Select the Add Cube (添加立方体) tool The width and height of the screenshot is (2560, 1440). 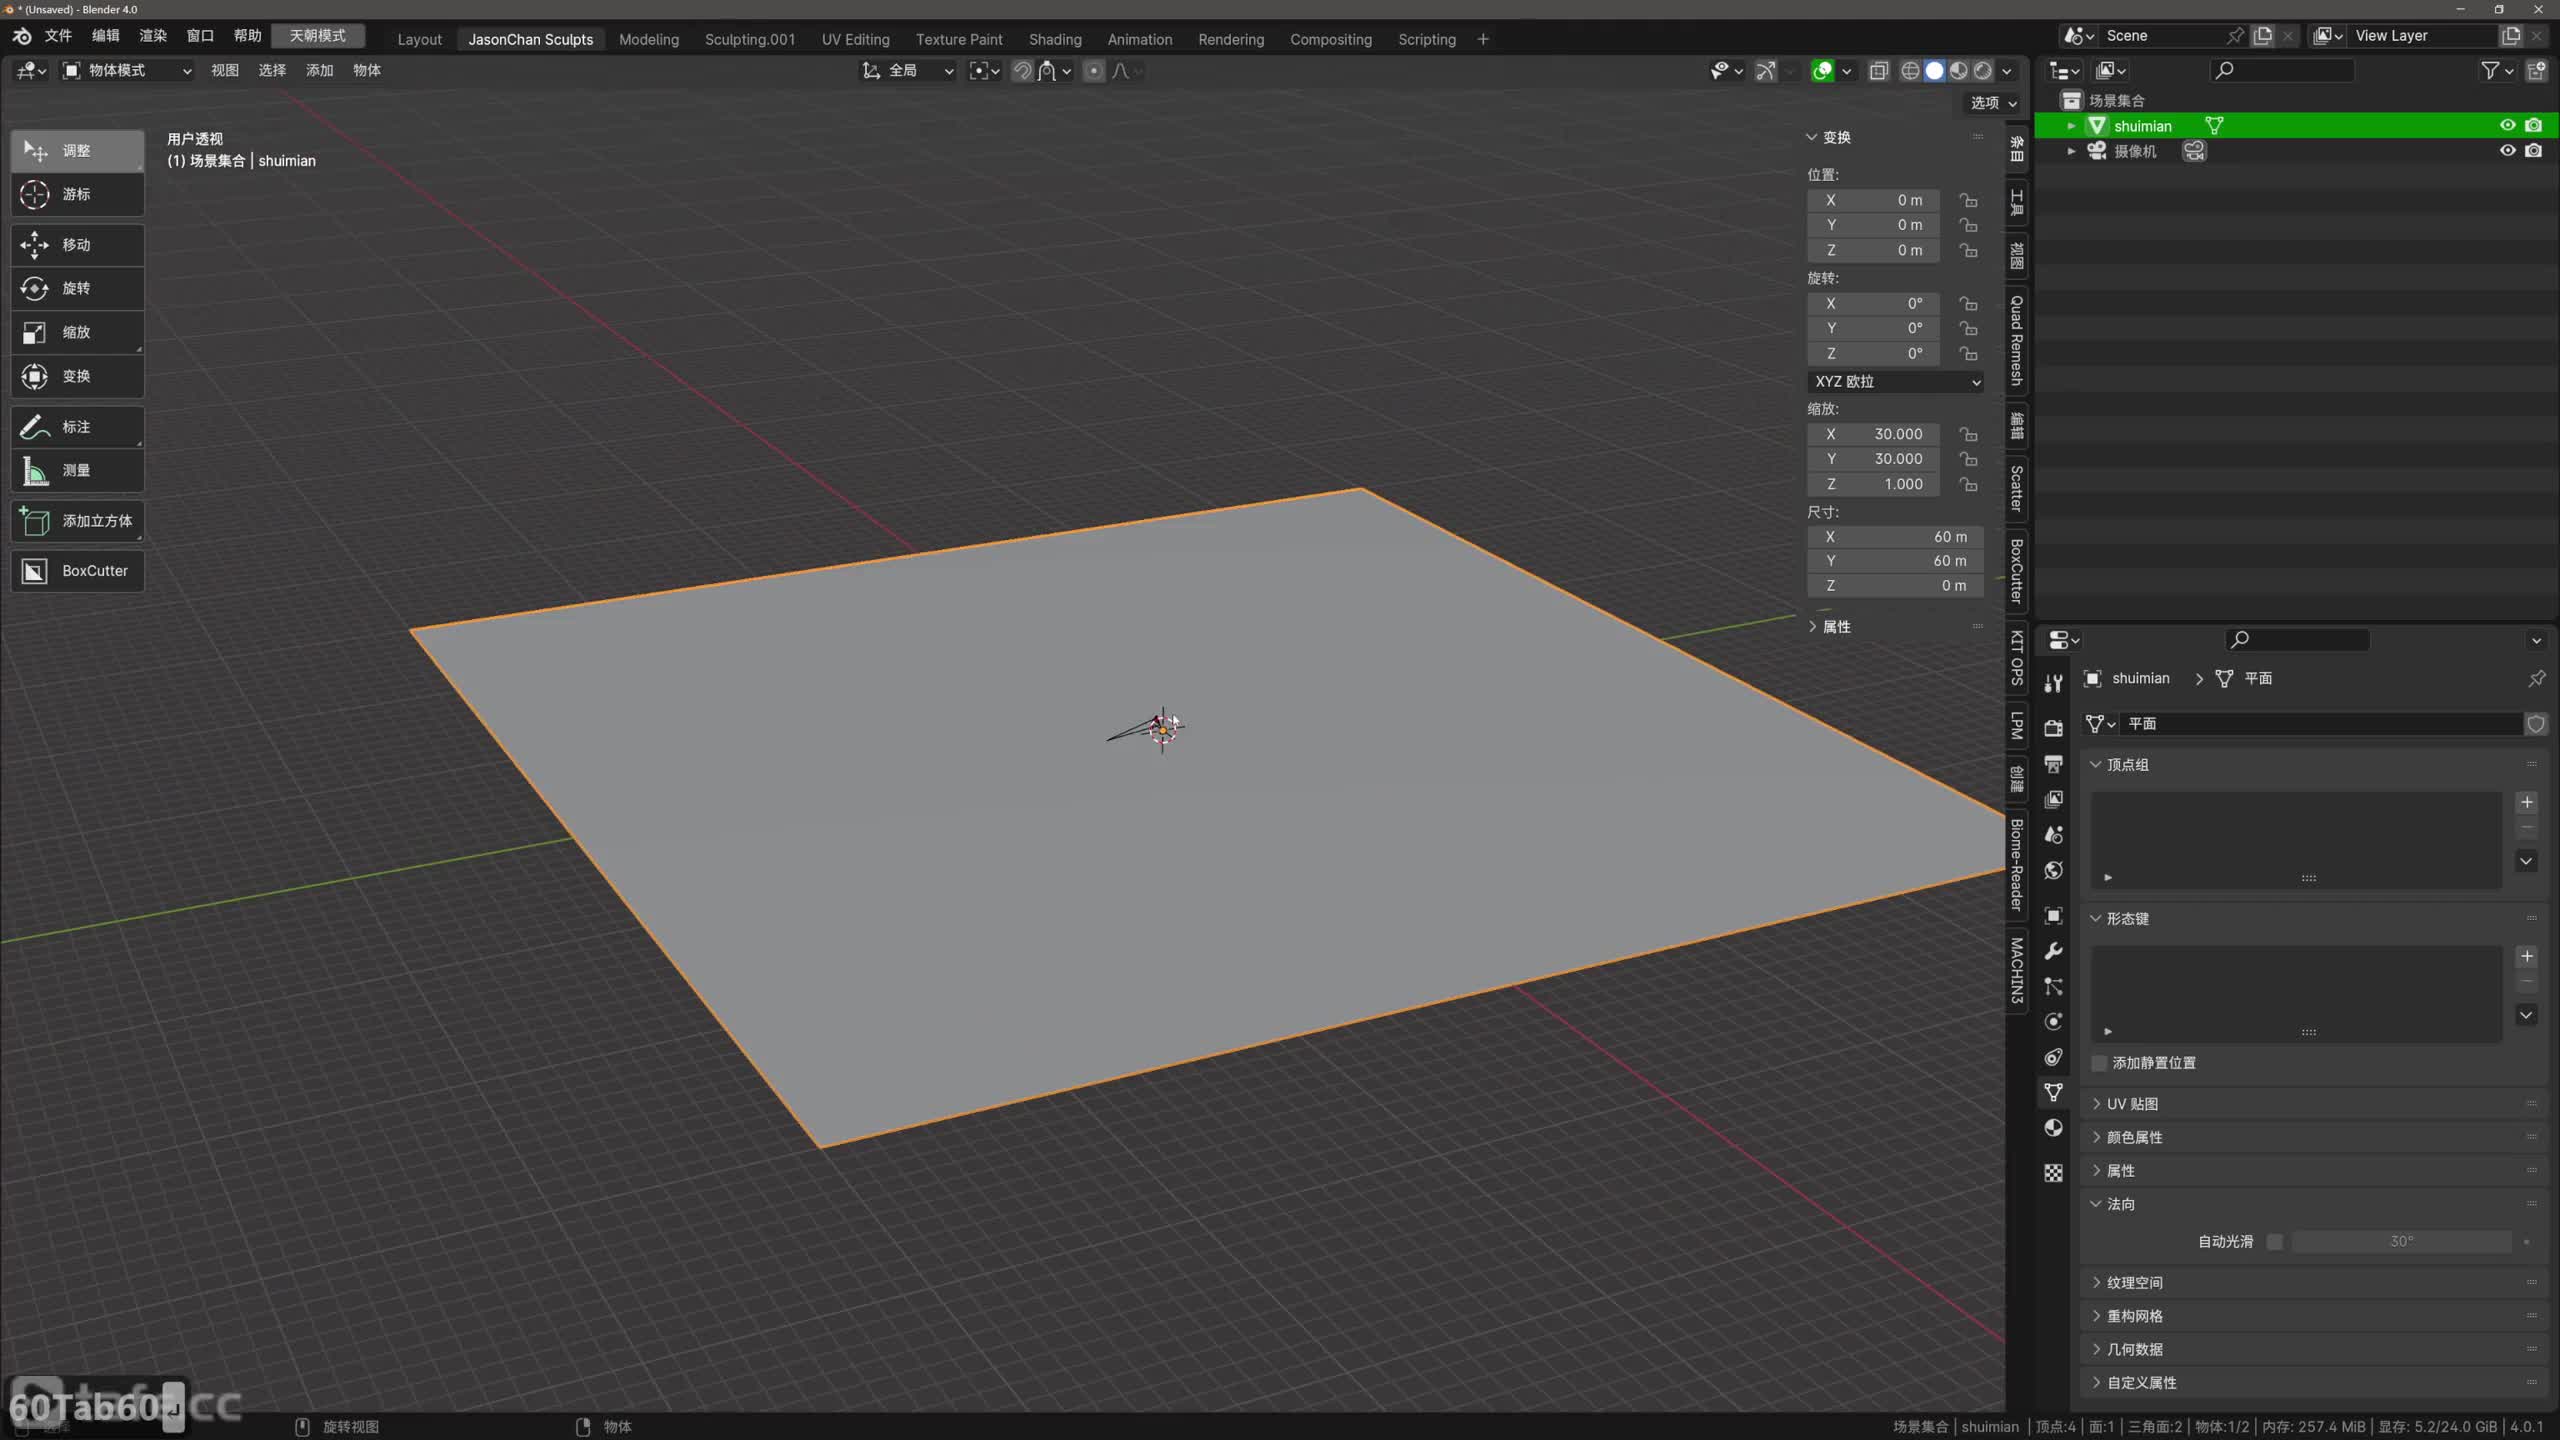(77, 521)
